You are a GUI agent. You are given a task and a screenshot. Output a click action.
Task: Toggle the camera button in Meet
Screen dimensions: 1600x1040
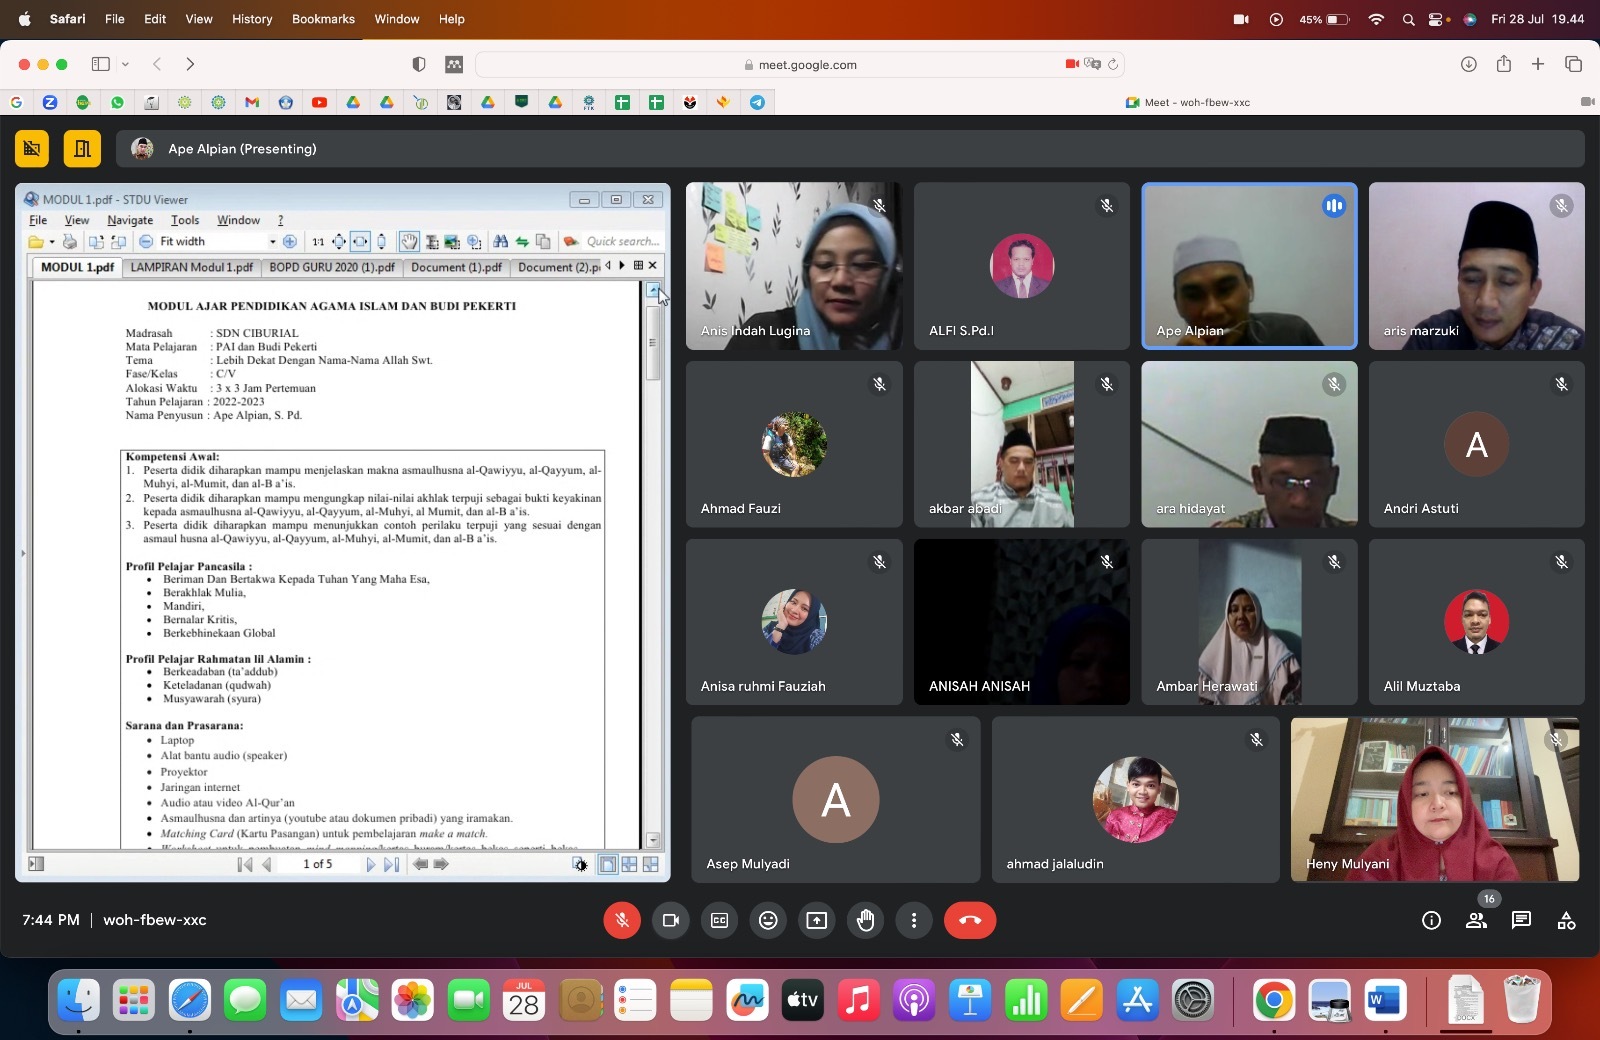pyautogui.click(x=671, y=920)
